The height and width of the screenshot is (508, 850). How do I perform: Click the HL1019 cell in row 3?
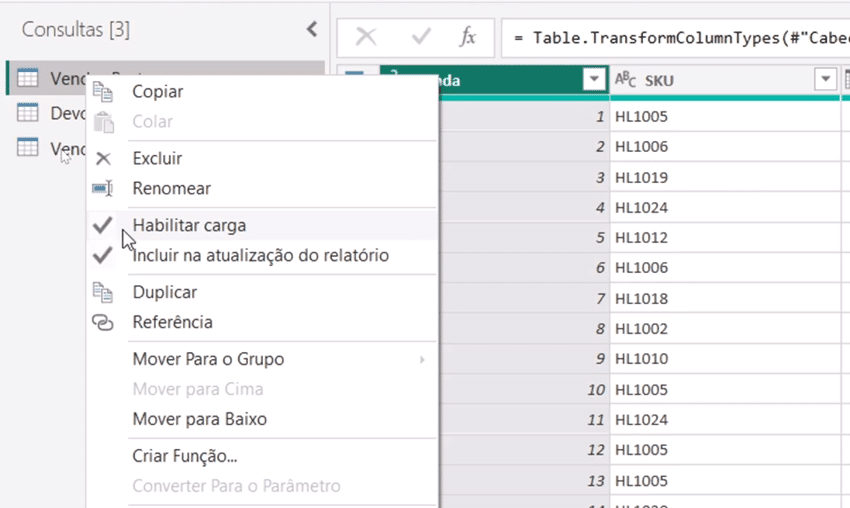[725, 177]
